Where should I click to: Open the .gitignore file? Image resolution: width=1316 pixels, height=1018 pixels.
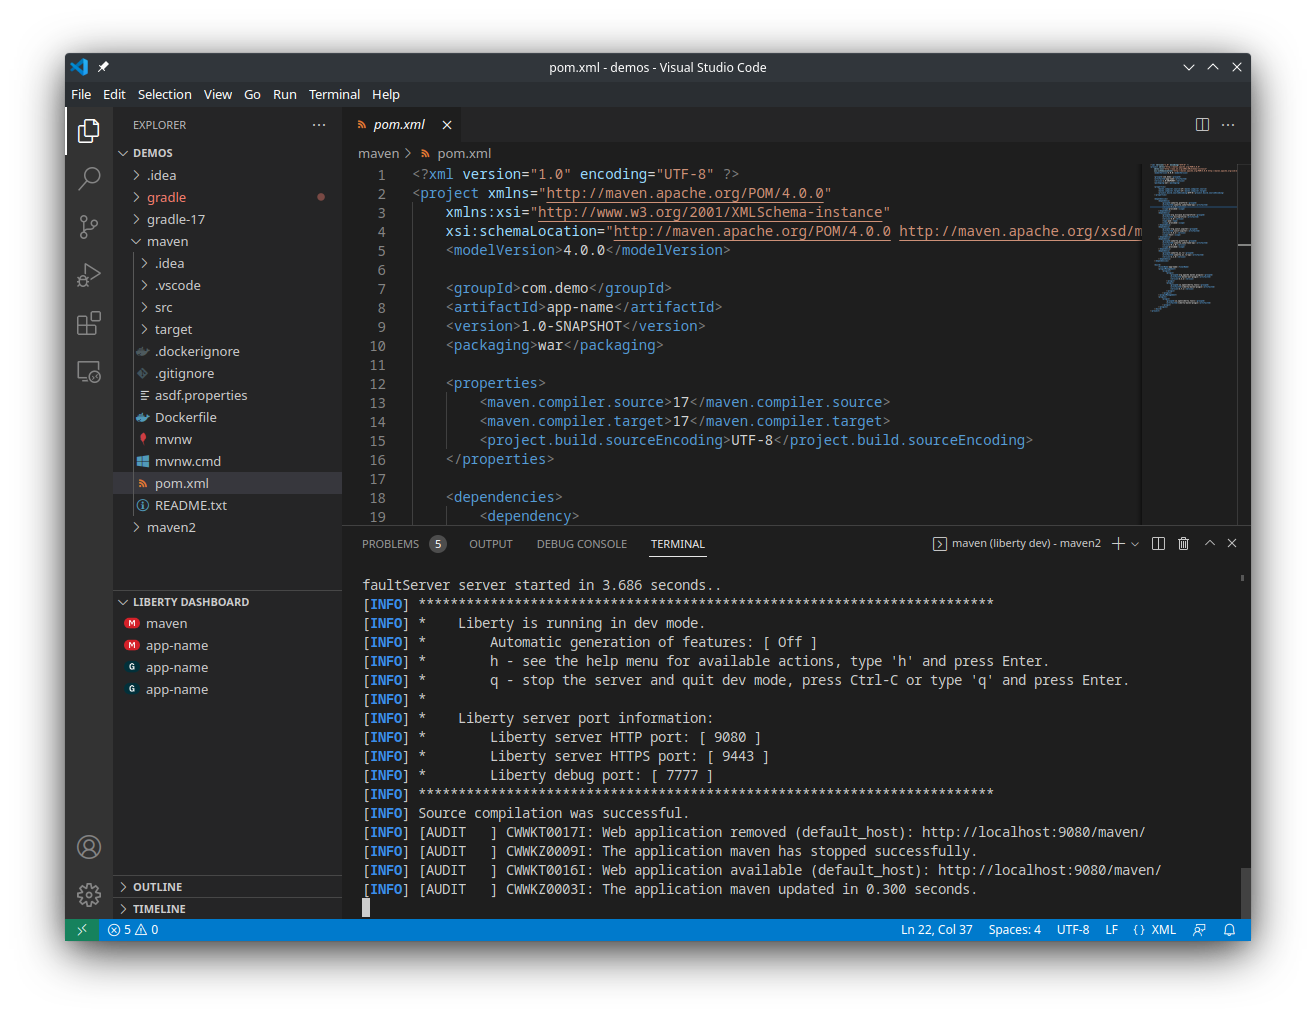click(227, 373)
